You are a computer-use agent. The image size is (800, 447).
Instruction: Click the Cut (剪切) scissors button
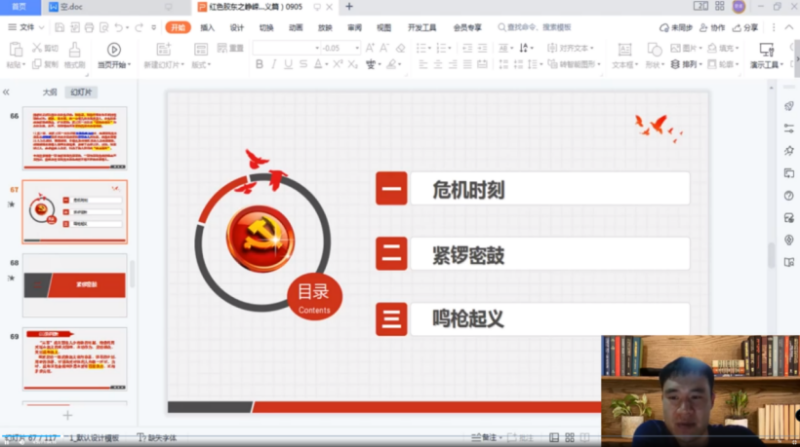point(45,48)
